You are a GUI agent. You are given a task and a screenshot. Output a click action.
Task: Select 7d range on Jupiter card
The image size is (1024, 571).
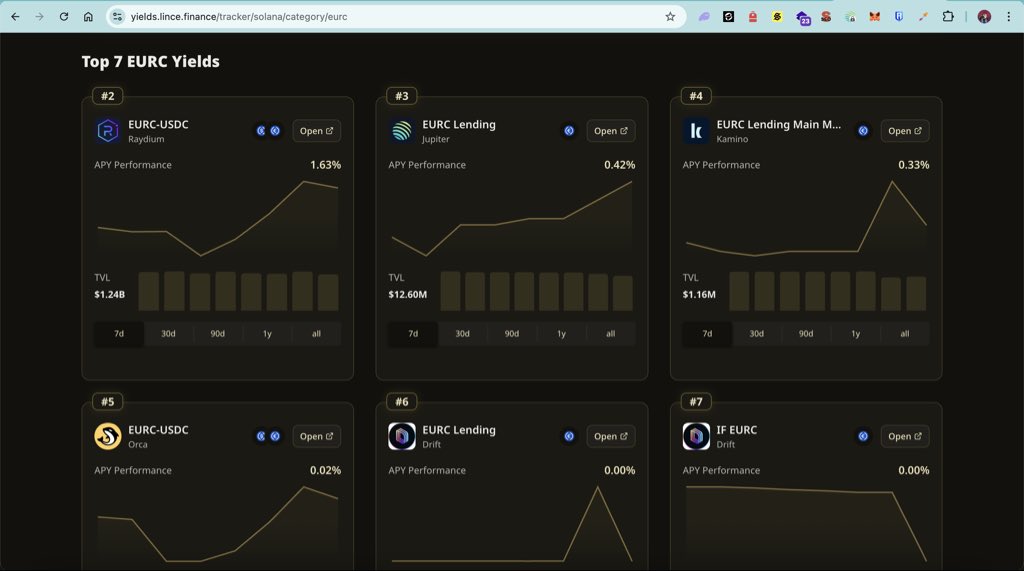click(413, 334)
